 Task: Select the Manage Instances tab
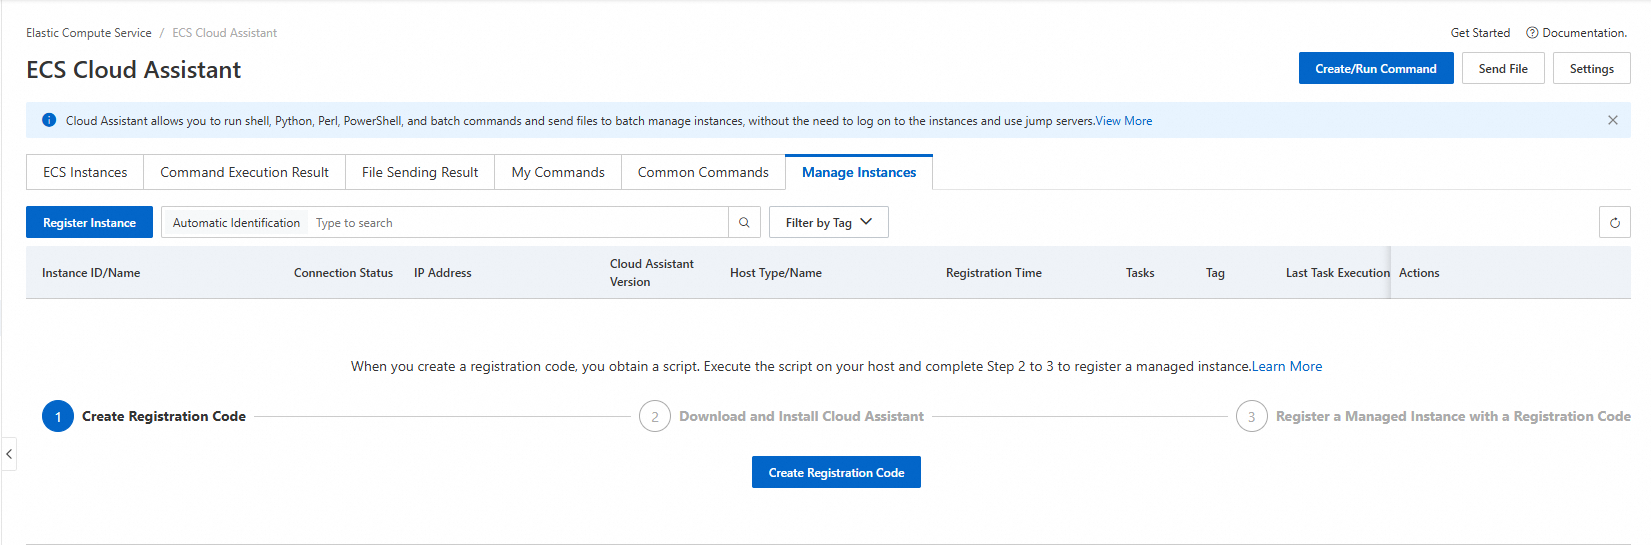pyautogui.click(x=859, y=172)
